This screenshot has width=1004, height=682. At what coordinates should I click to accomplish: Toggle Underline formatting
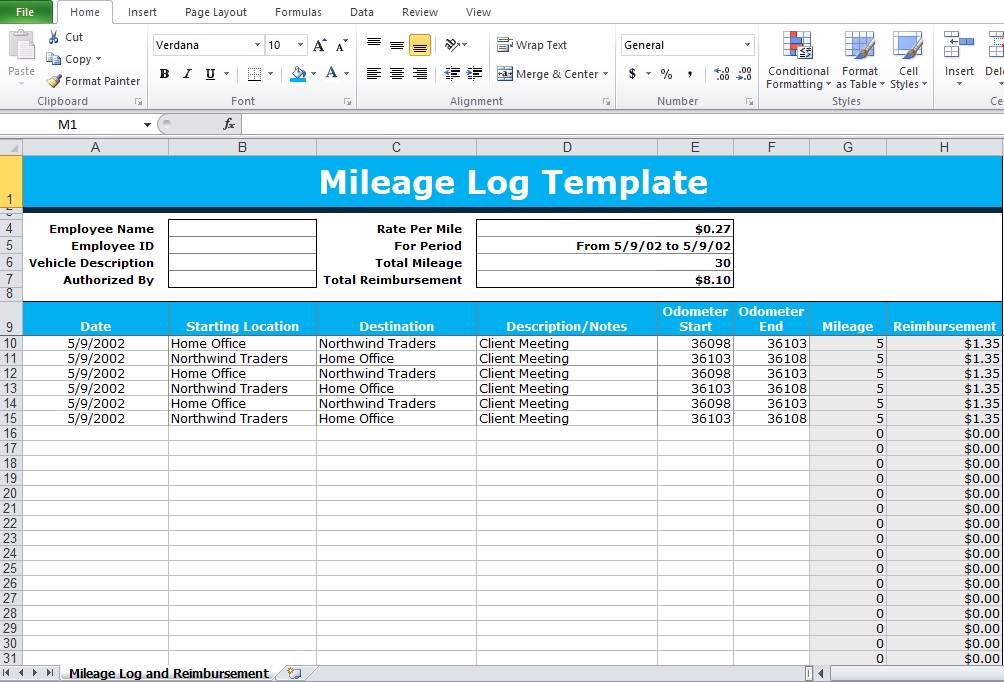[x=210, y=74]
